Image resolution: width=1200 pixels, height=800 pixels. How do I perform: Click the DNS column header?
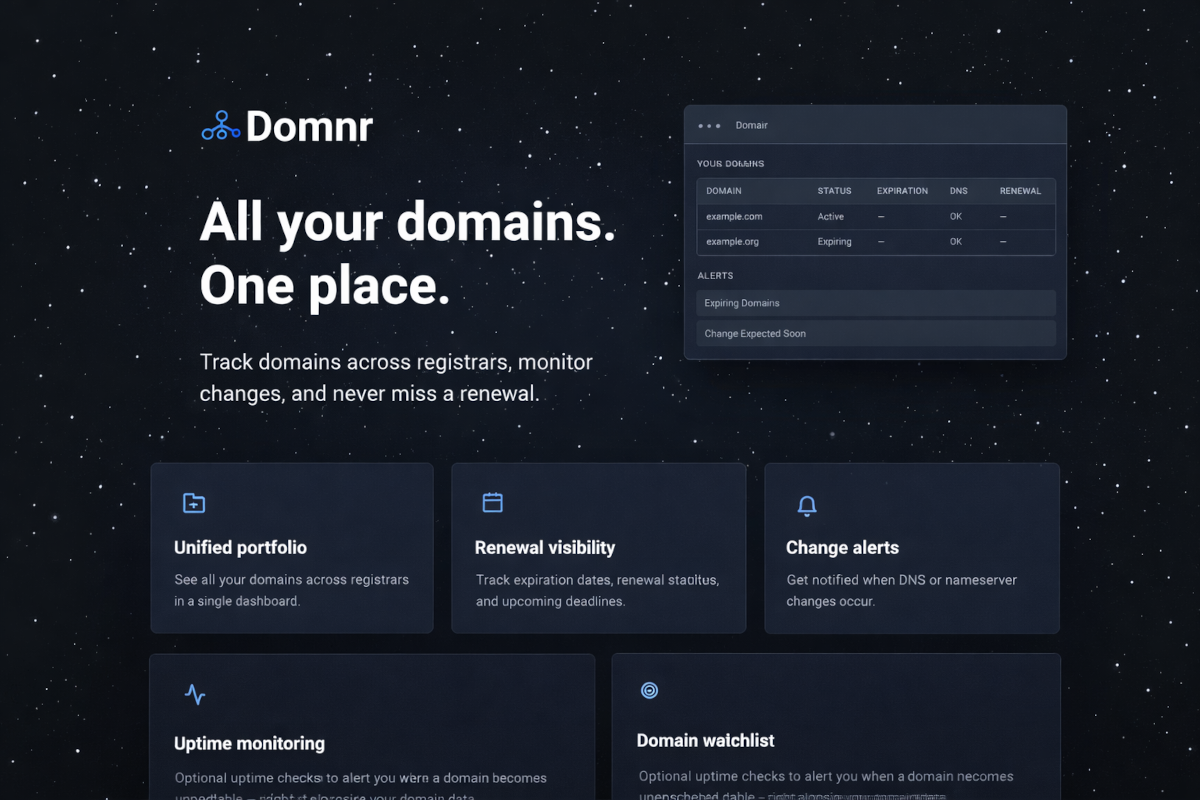pos(959,191)
